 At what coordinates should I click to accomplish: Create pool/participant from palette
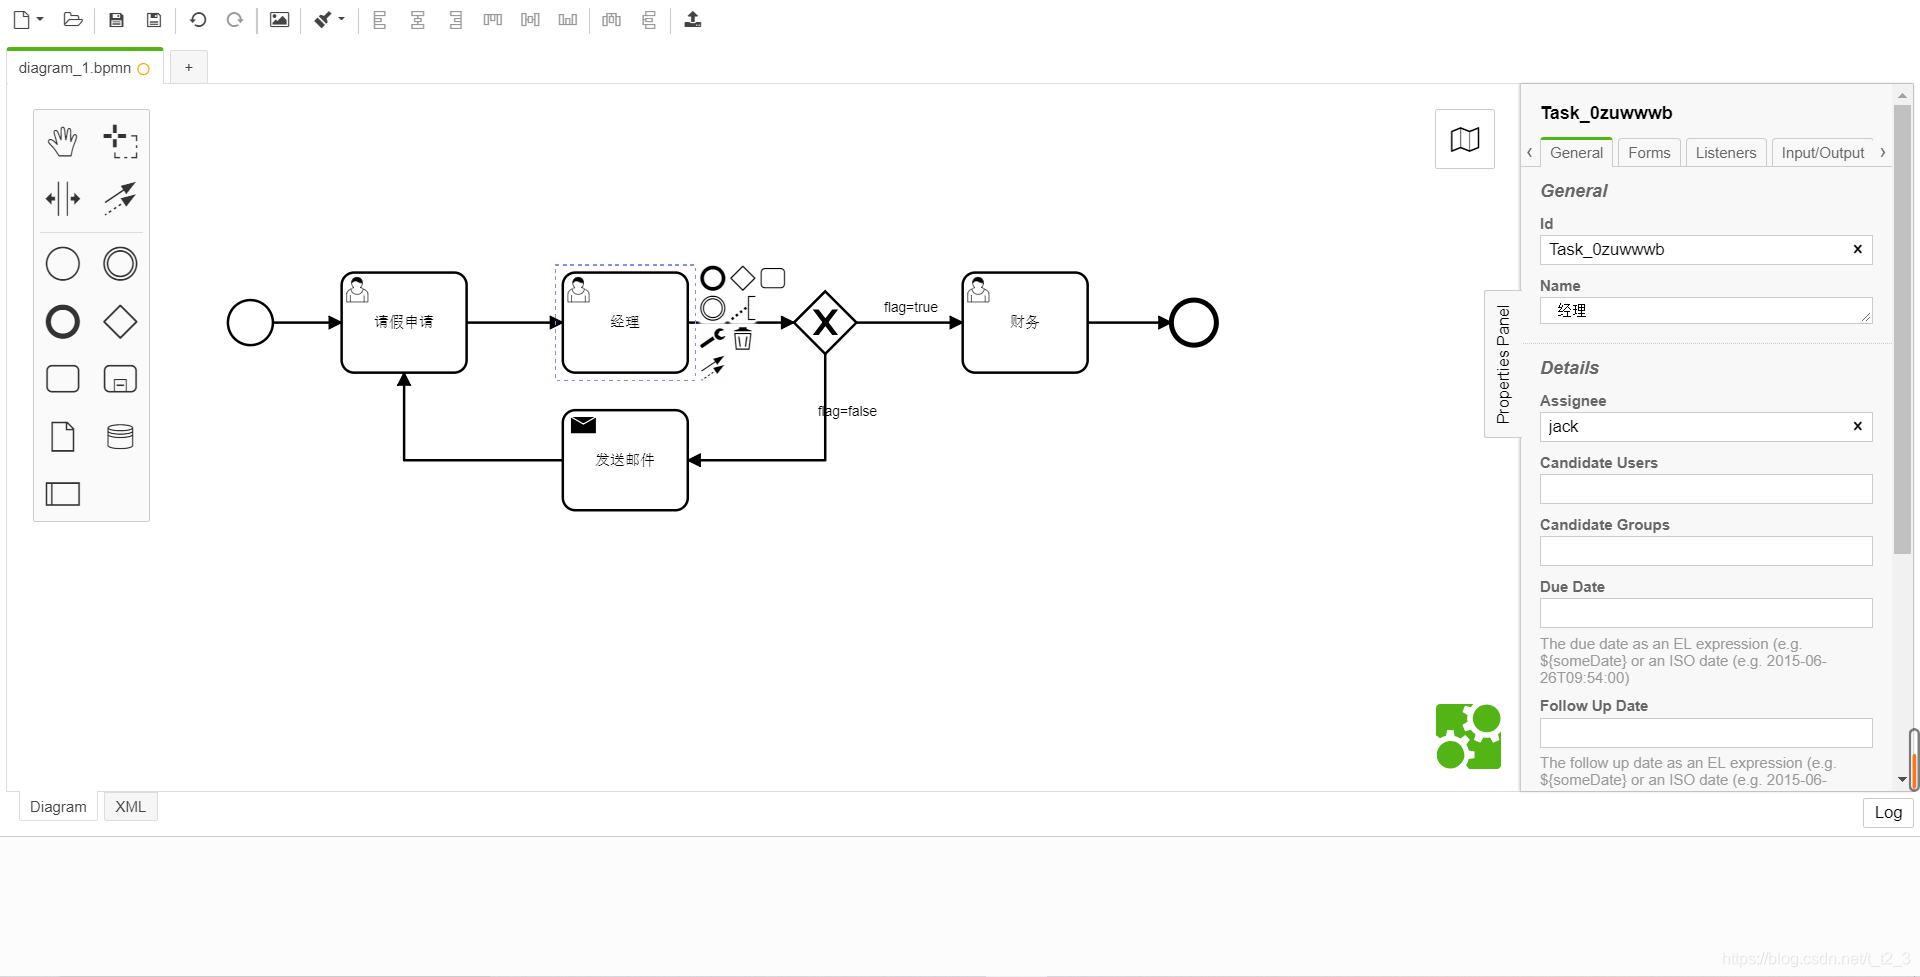click(x=63, y=494)
